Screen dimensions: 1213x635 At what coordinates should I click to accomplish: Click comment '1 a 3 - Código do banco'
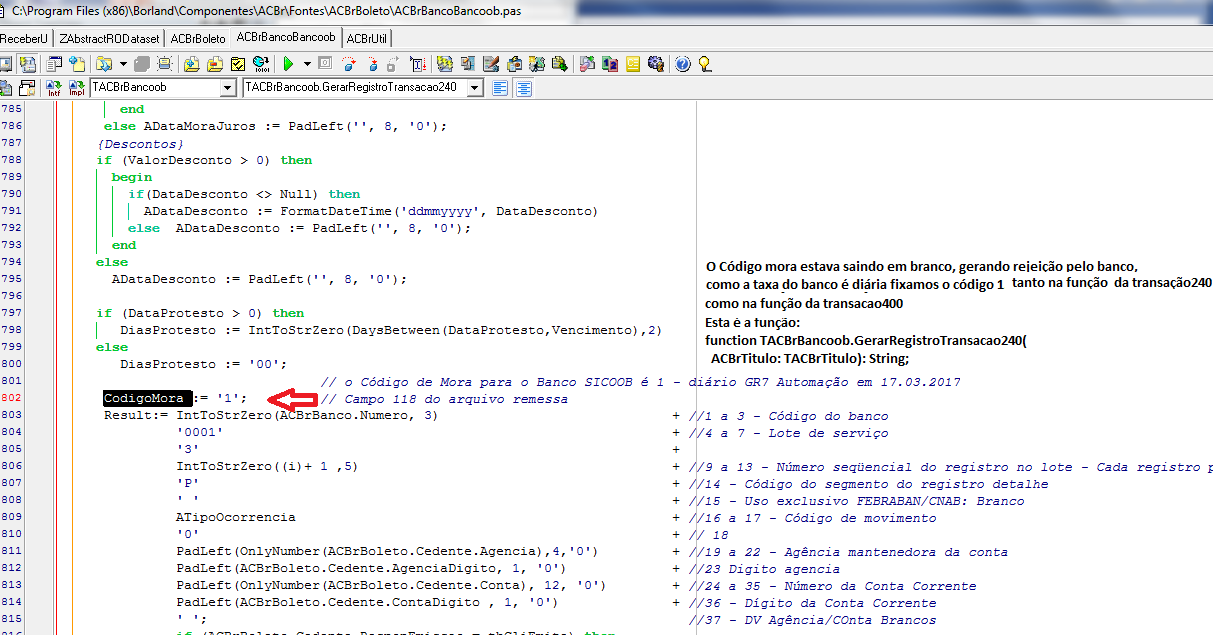tap(788, 416)
